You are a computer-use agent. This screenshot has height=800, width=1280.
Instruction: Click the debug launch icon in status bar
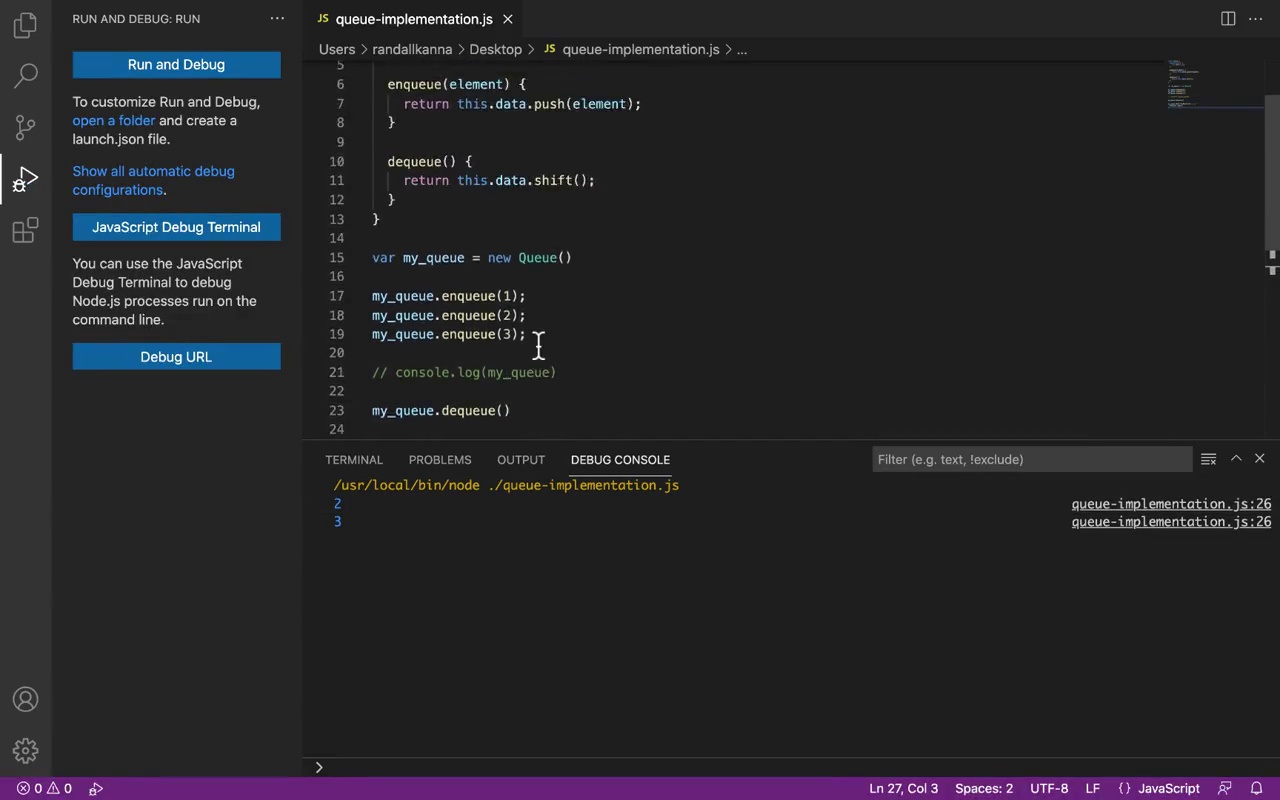[96, 788]
